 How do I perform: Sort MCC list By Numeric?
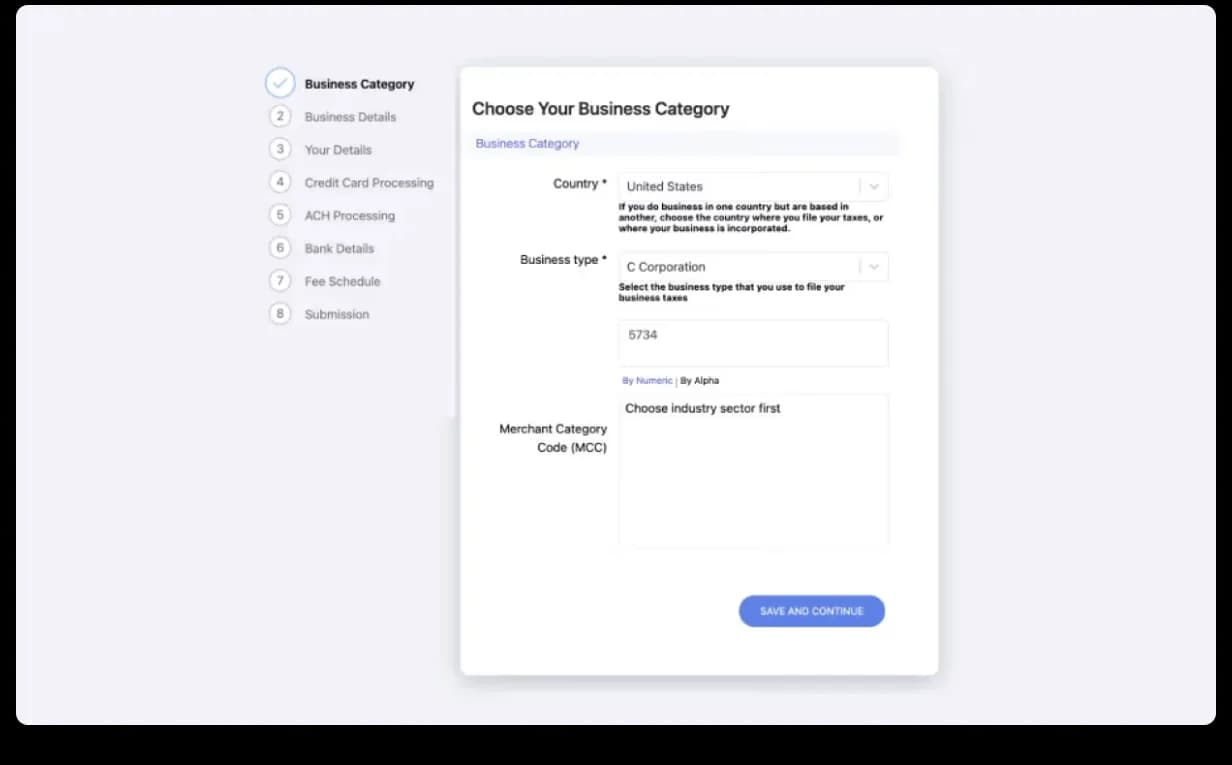[x=647, y=381]
